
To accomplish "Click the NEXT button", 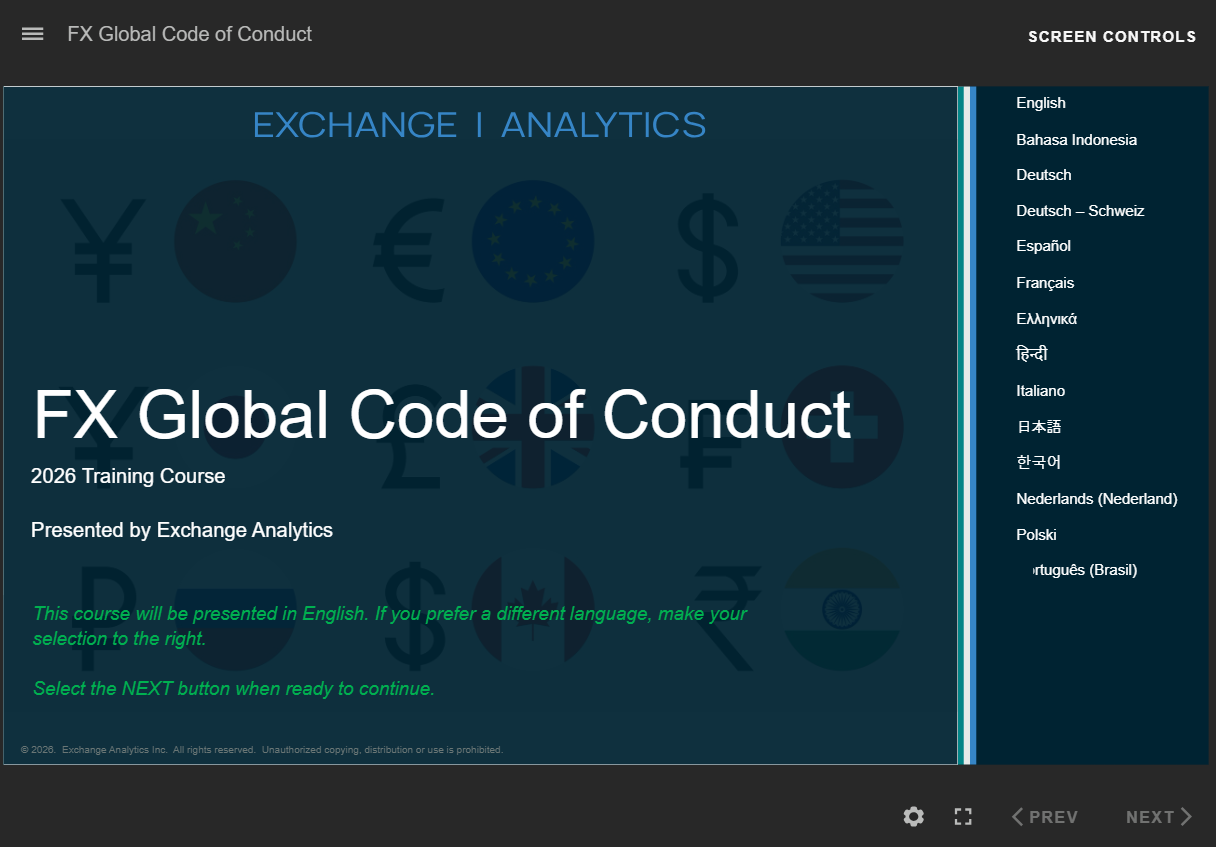I will click(x=1159, y=817).
